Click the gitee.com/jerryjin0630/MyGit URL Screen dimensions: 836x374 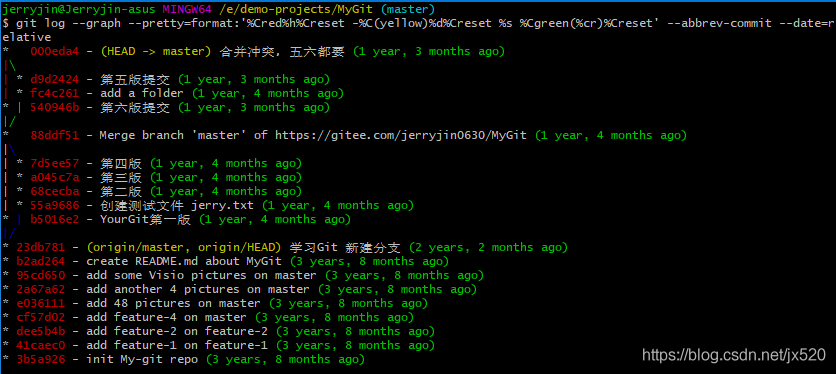pos(400,136)
